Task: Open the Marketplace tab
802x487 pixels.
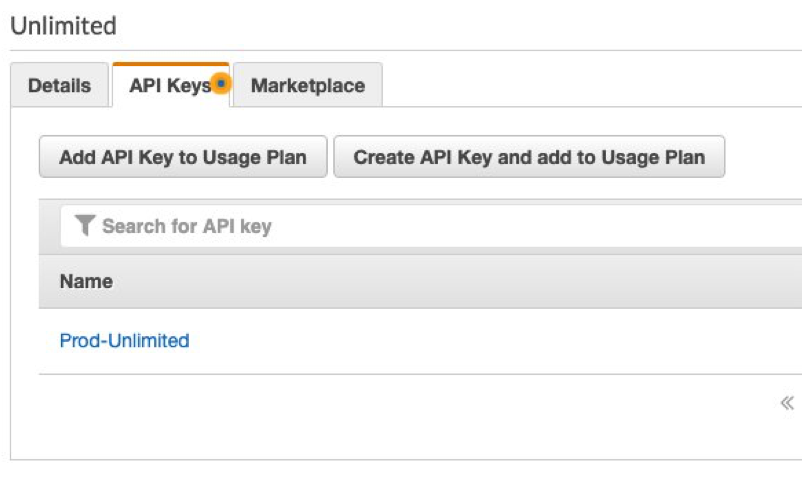Action: 307,86
